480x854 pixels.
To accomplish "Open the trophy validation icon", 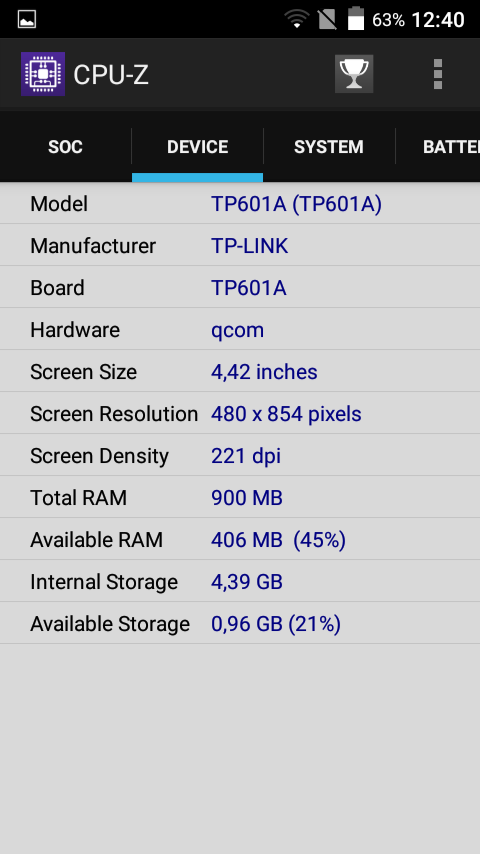I will click(354, 74).
